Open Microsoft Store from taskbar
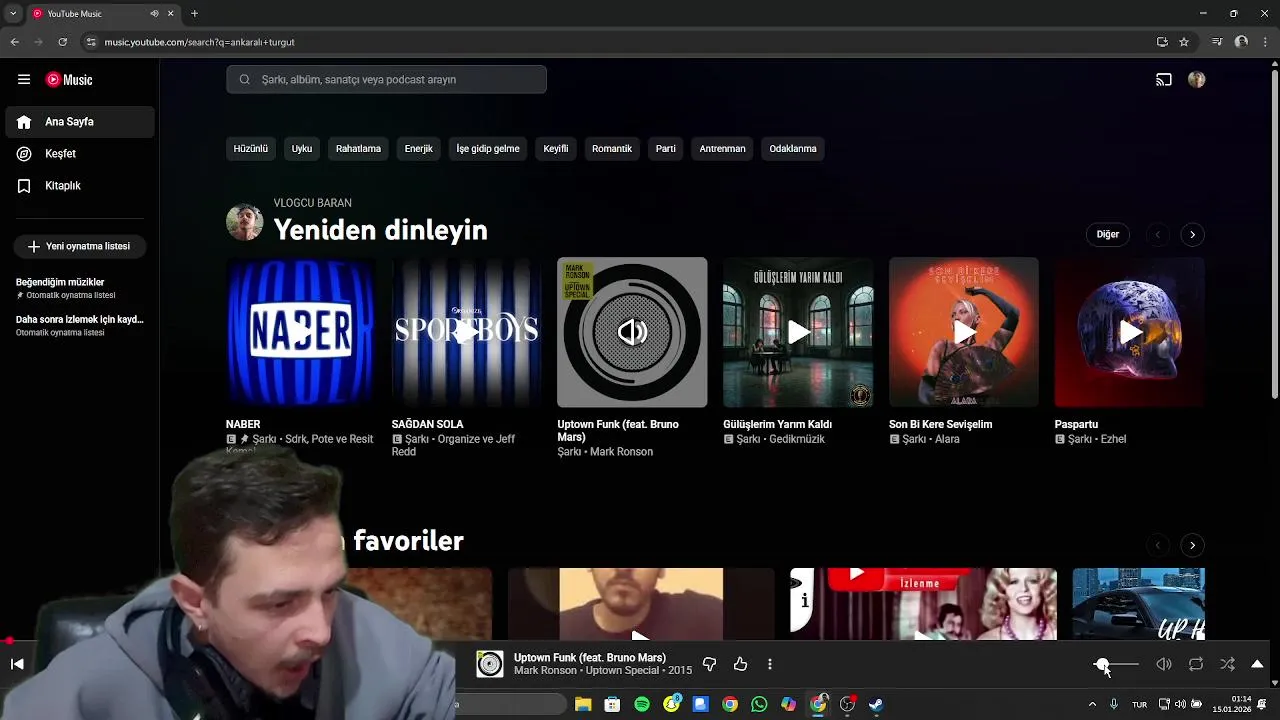The height and width of the screenshot is (720, 1280). click(612, 705)
